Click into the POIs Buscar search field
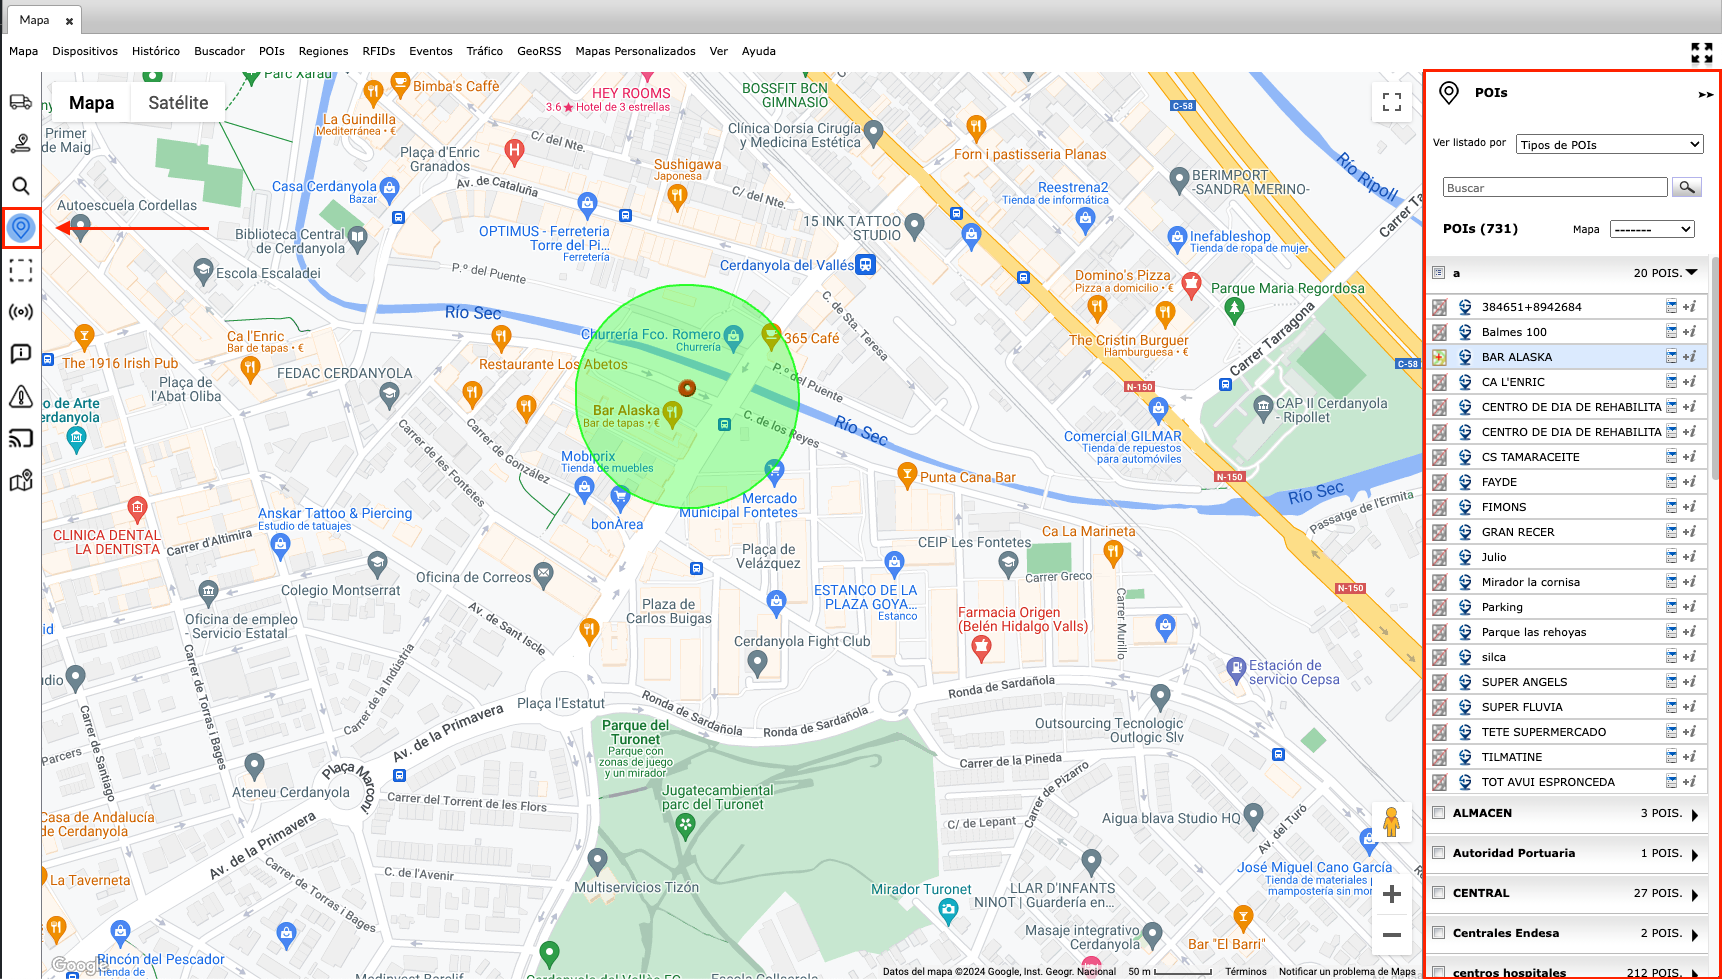This screenshot has width=1722, height=979. (1555, 187)
